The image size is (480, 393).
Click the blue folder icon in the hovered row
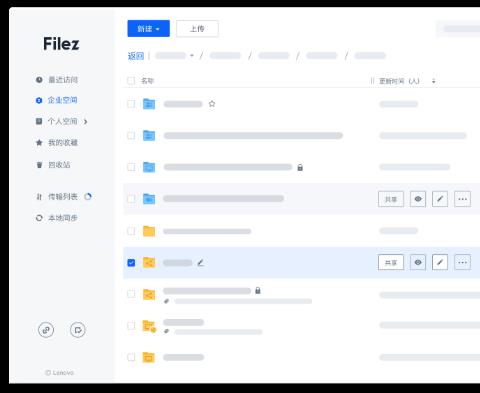[149, 199]
